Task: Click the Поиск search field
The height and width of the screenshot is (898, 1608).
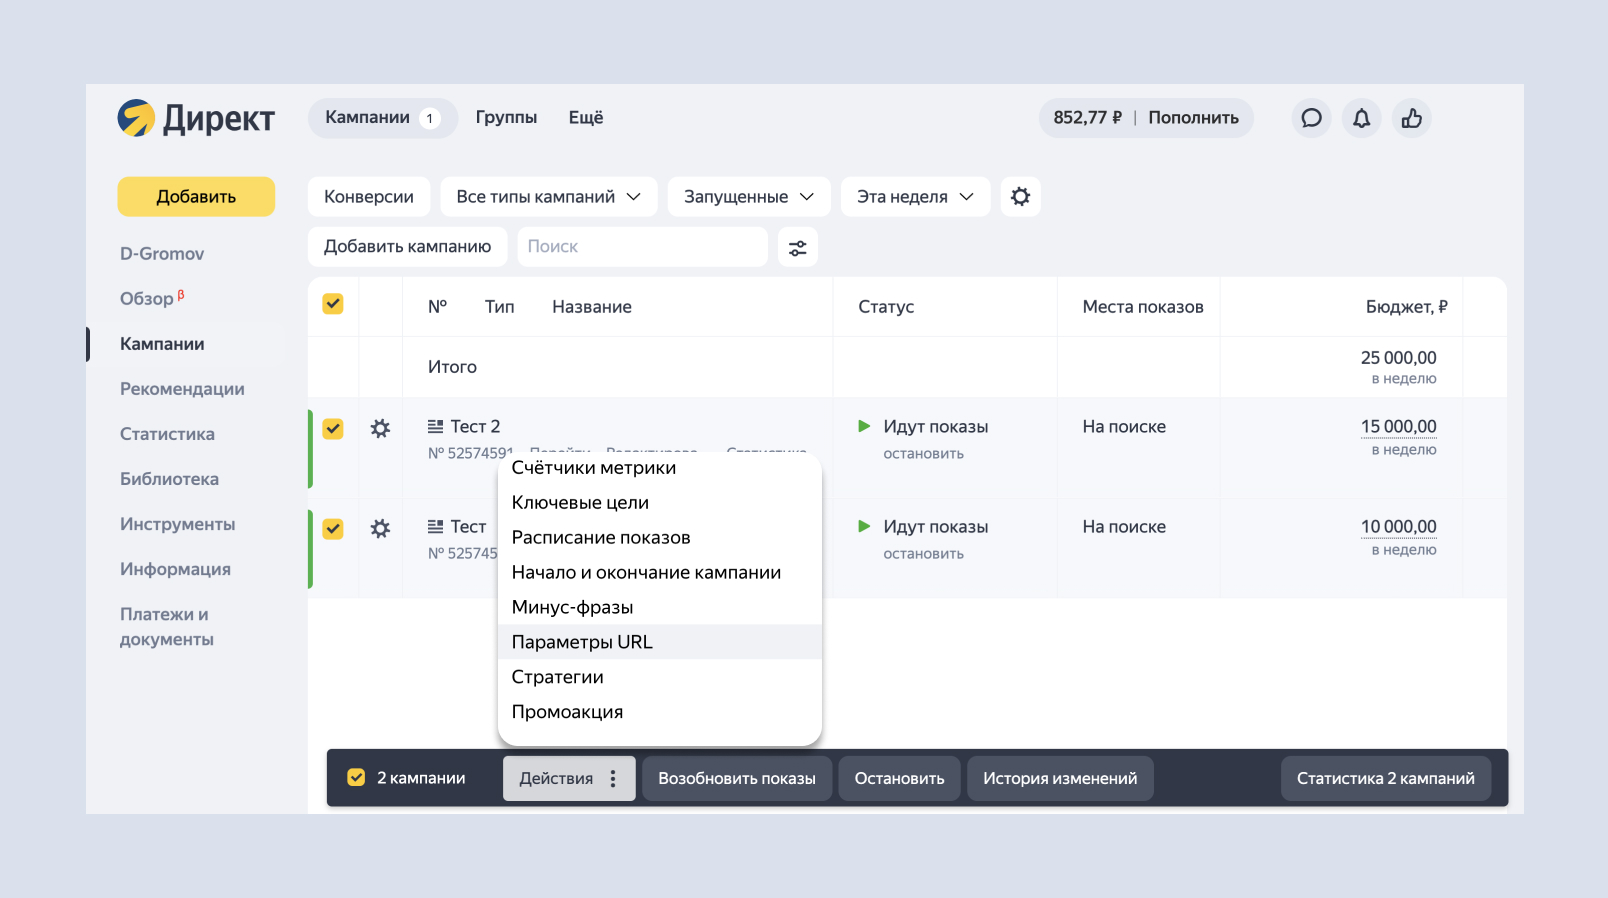Action: click(x=642, y=247)
